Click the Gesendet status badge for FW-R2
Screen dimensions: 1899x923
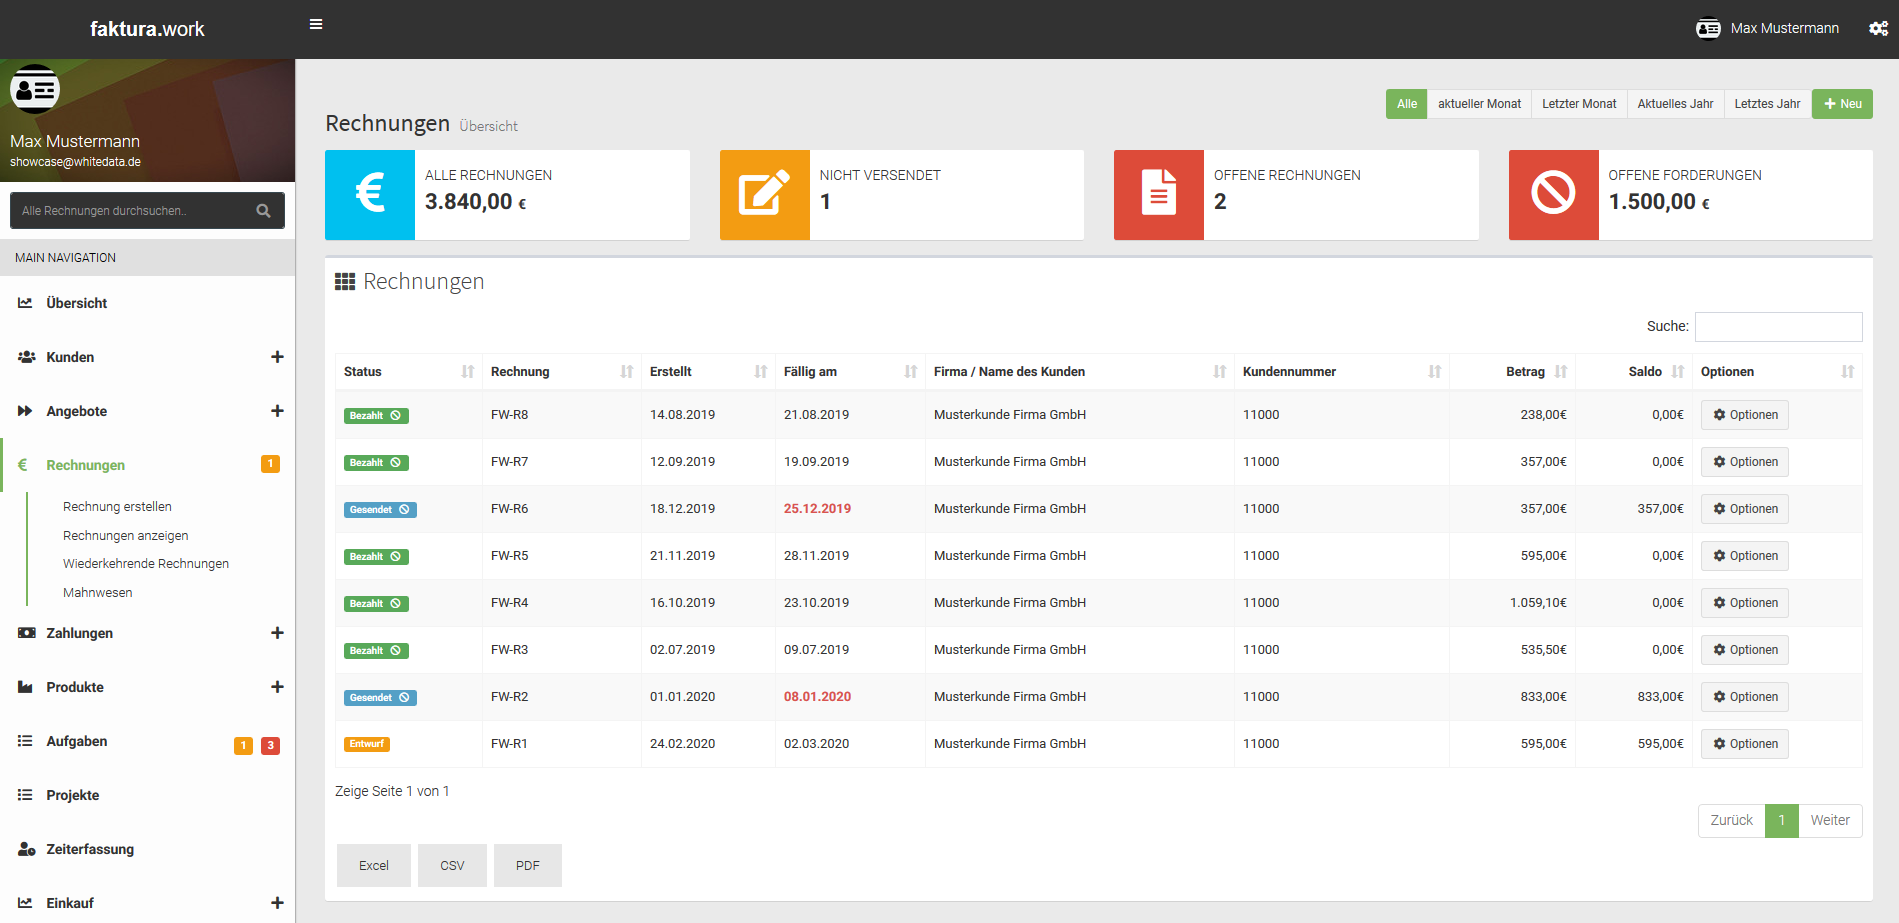tap(380, 698)
